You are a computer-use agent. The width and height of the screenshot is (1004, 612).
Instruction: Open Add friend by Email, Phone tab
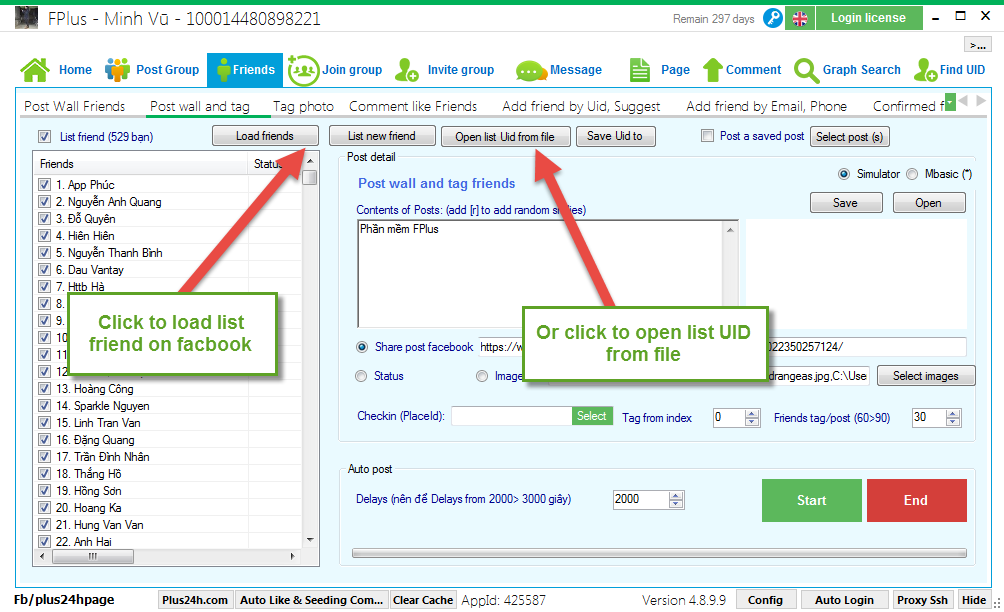[766, 106]
